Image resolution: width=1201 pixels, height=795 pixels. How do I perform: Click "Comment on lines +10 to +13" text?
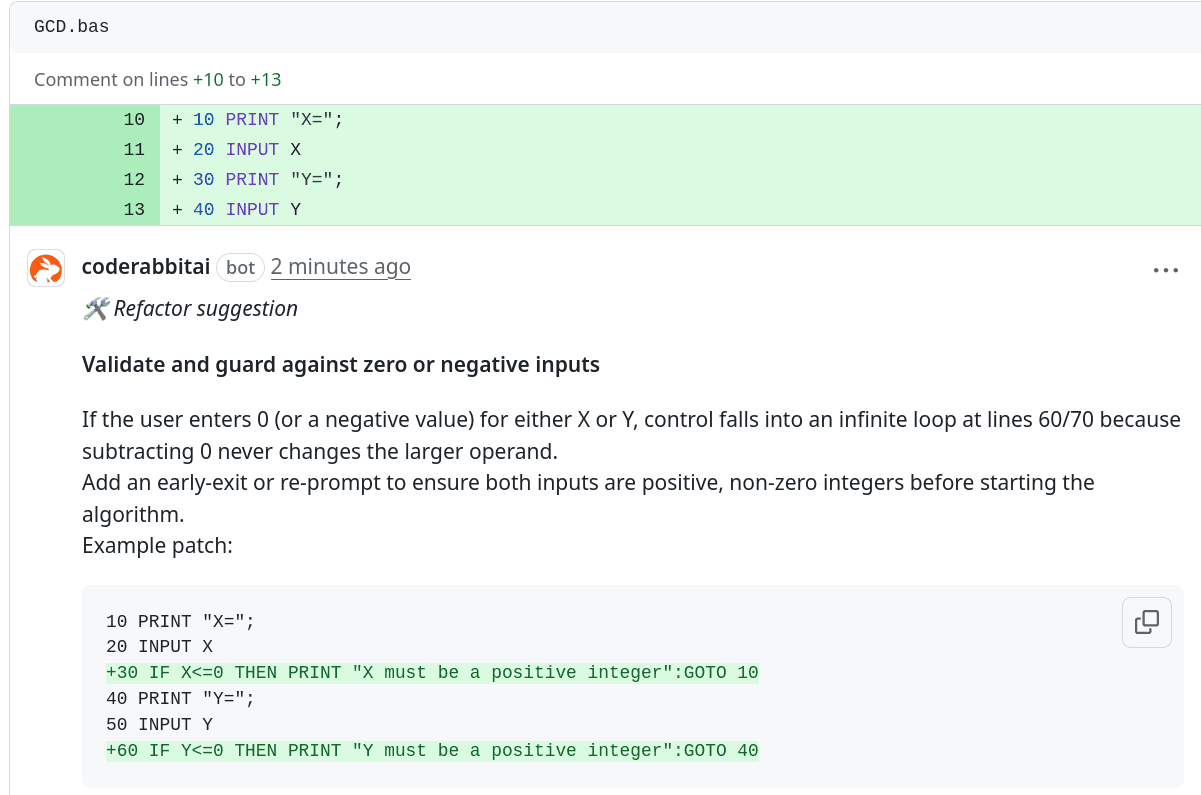[158, 80]
